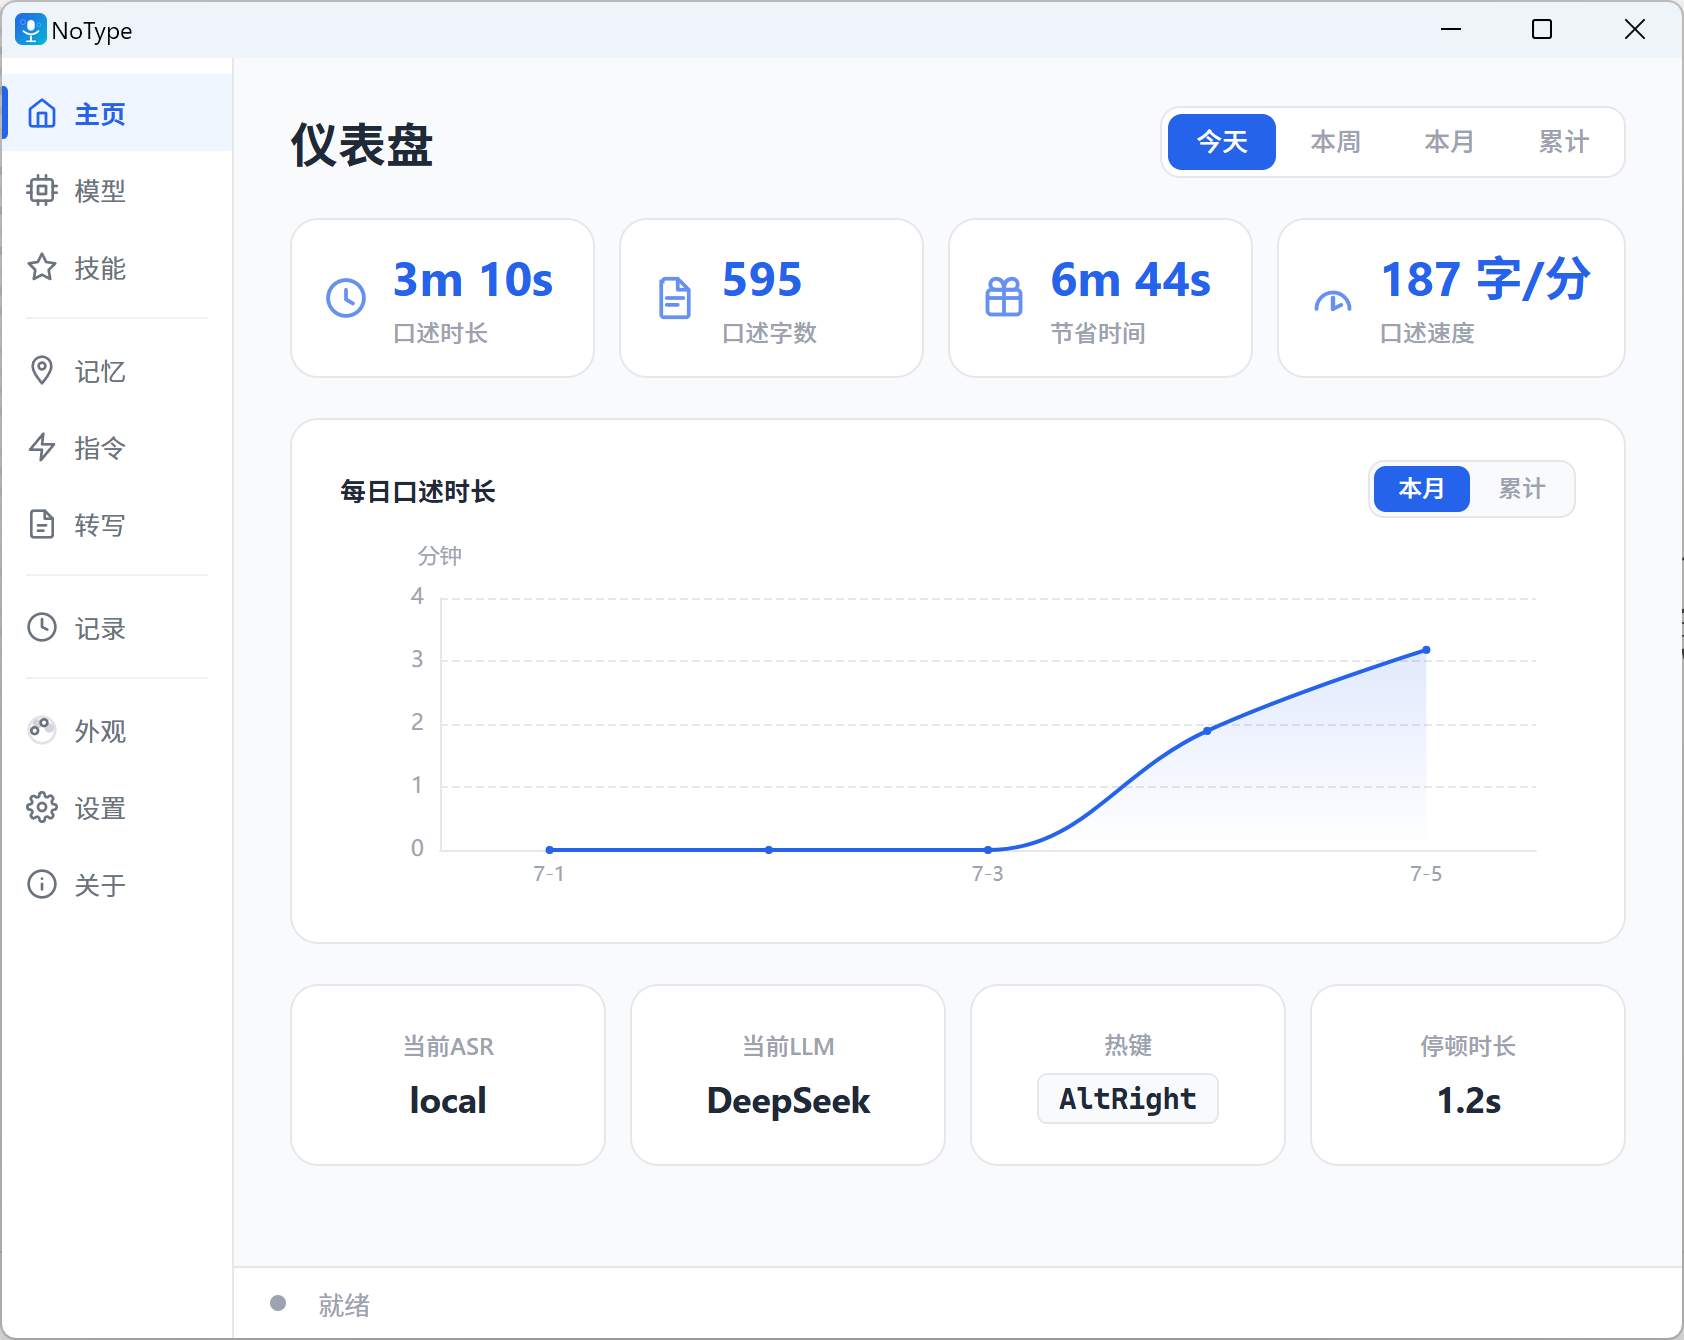This screenshot has width=1684, height=1340.
Task: Click the lightning bolt icon beside 指令
Action: [x=42, y=447]
